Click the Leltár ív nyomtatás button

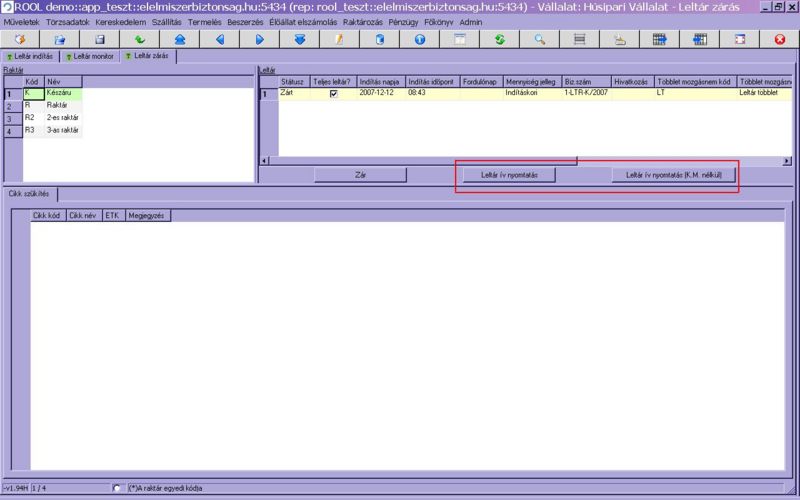coord(509,174)
